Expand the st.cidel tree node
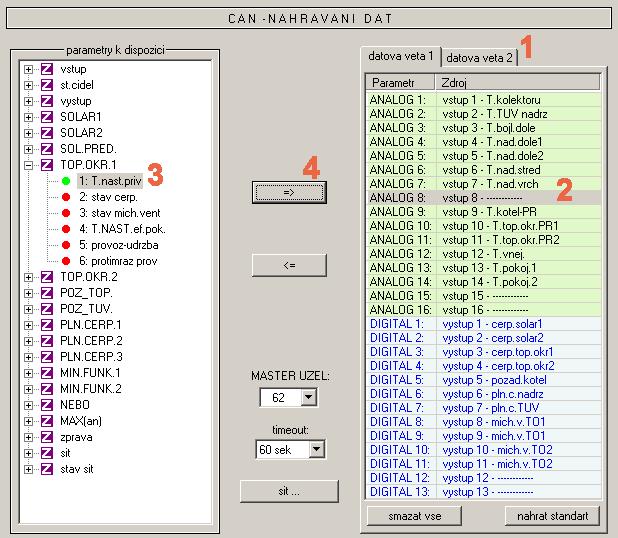Image resolution: width=618 pixels, height=538 pixels. (28, 85)
